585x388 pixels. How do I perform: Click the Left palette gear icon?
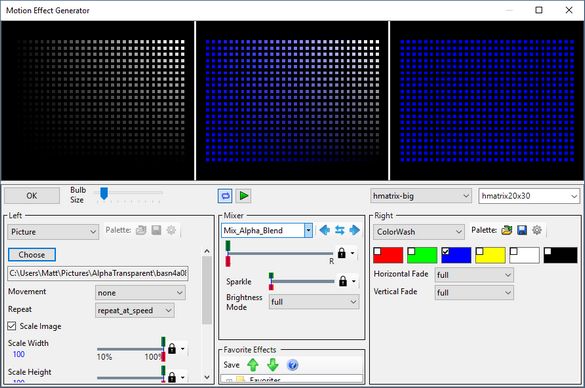(171, 230)
